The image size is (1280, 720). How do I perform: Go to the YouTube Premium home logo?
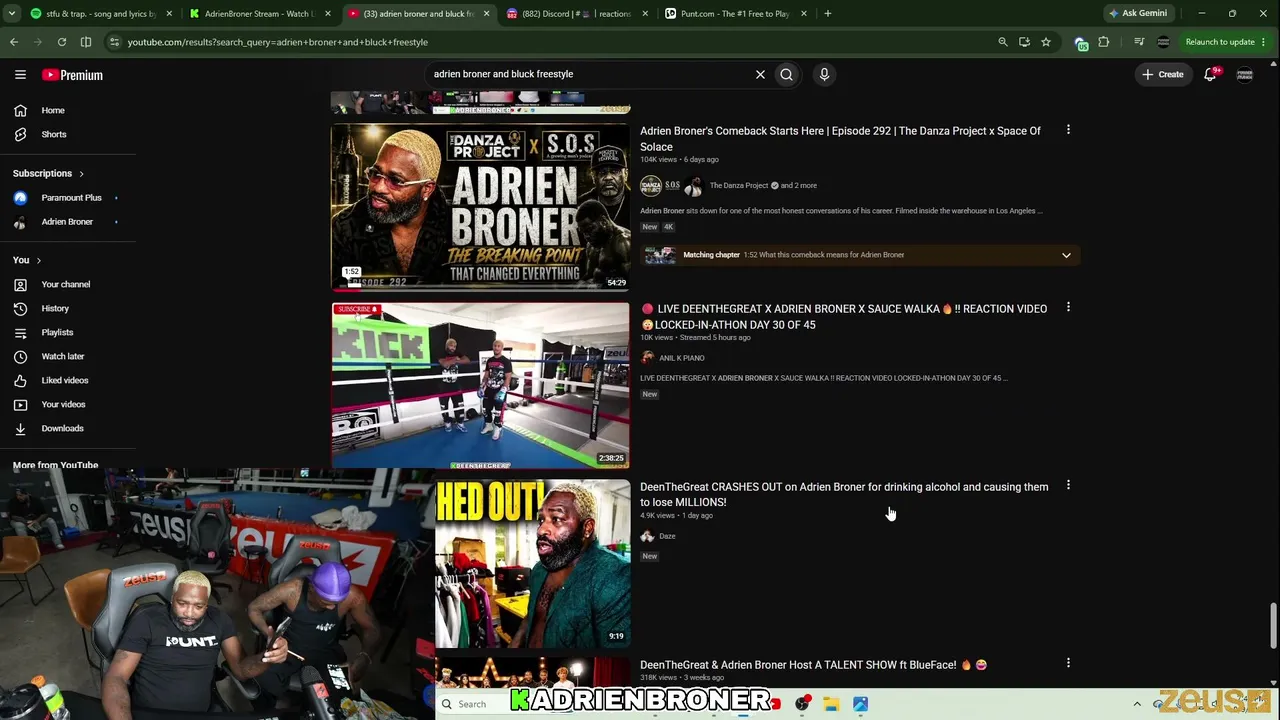(72, 75)
